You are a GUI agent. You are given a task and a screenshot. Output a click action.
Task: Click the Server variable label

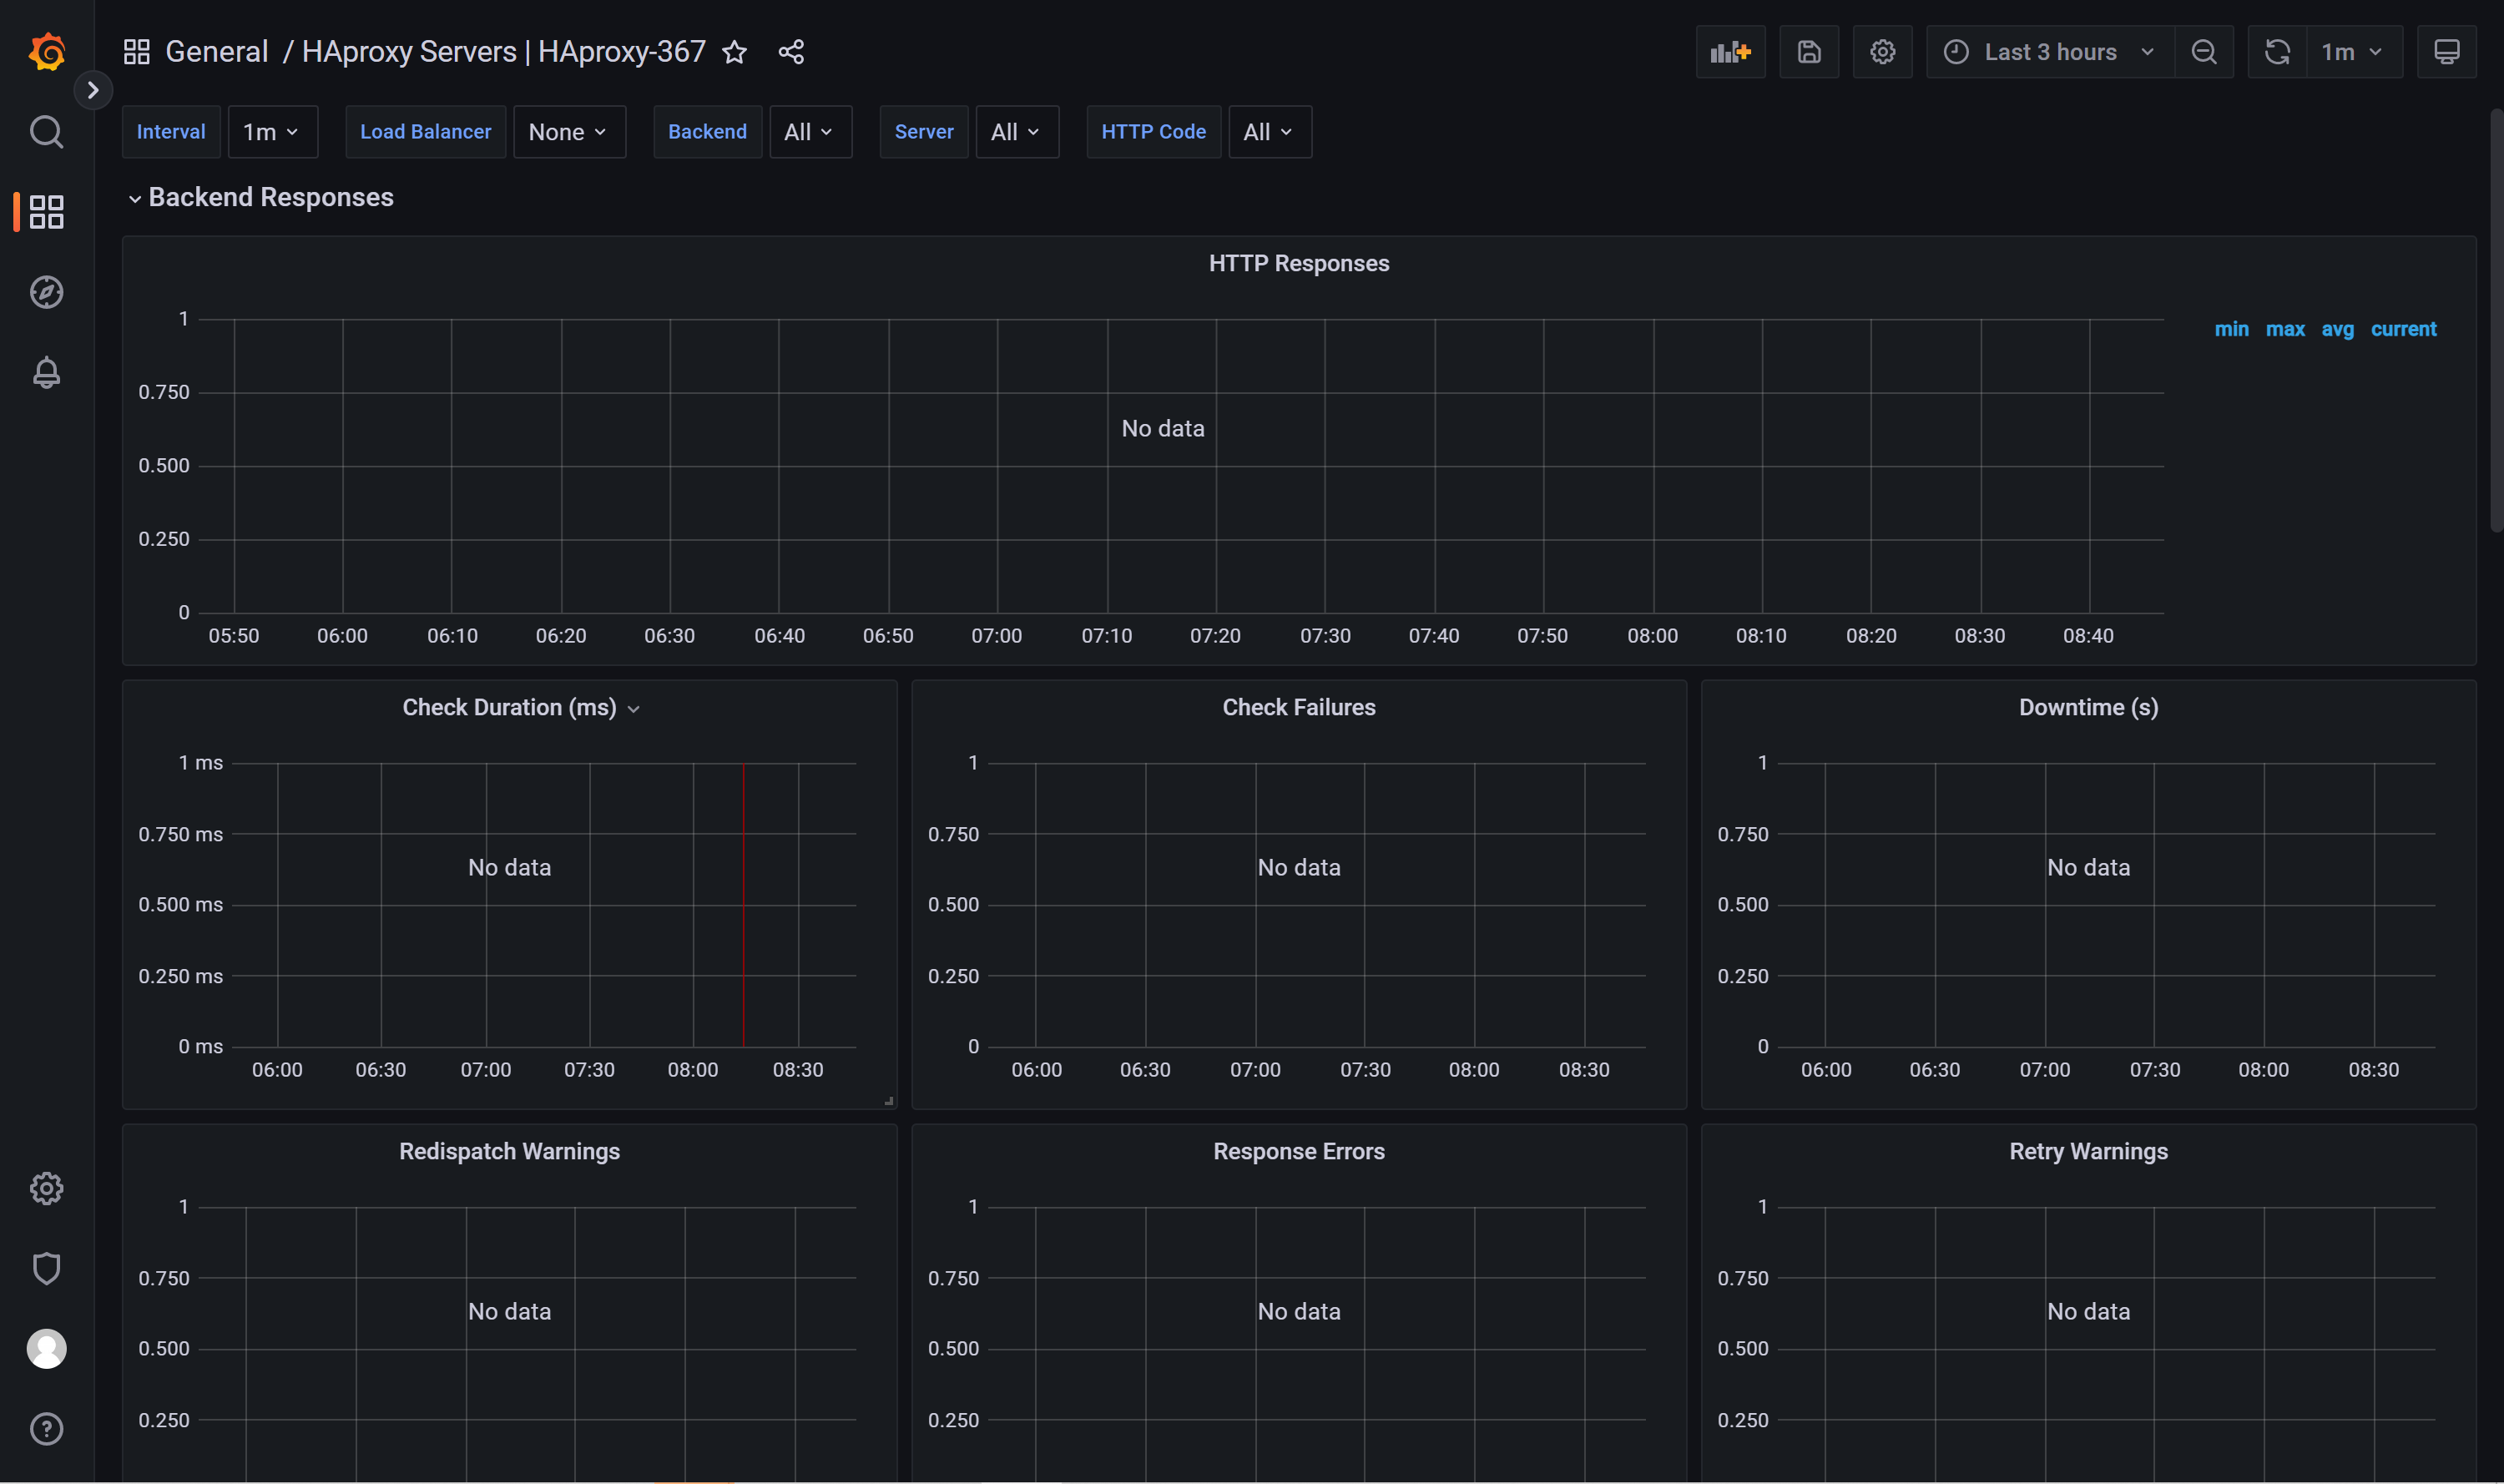[924, 132]
